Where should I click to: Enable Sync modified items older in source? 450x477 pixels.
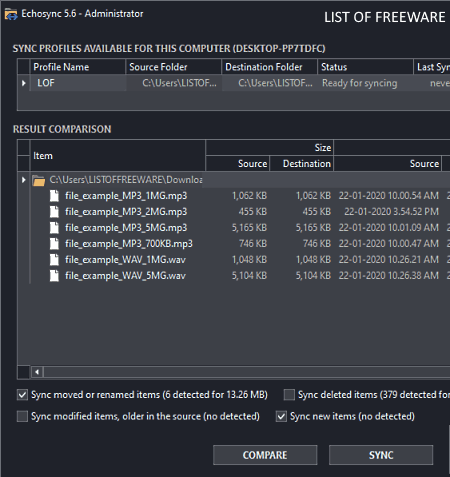pos(22,416)
